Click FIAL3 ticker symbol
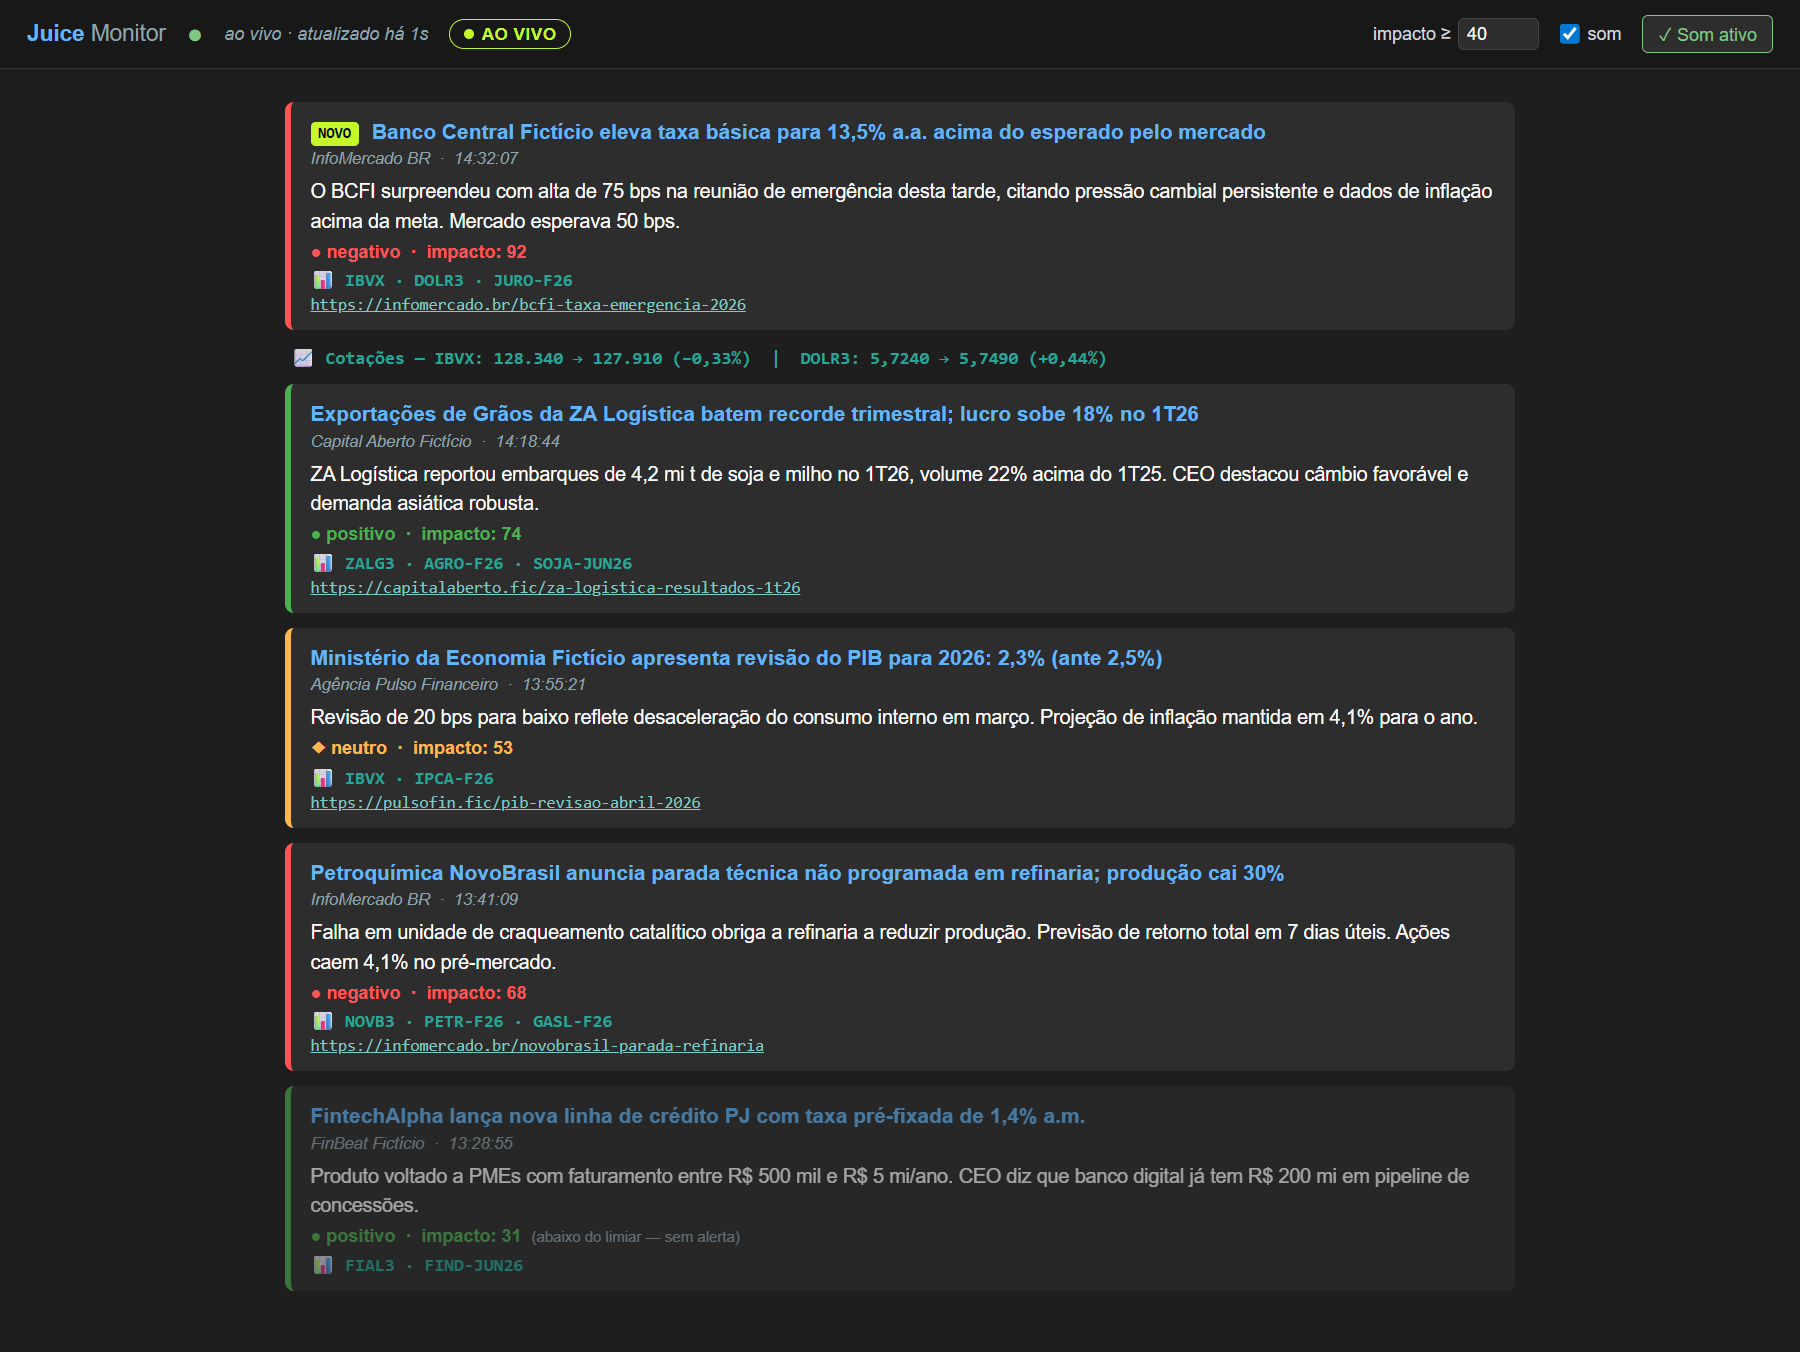The width and height of the screenshot is (1800, 1352). pos(369,1266)
